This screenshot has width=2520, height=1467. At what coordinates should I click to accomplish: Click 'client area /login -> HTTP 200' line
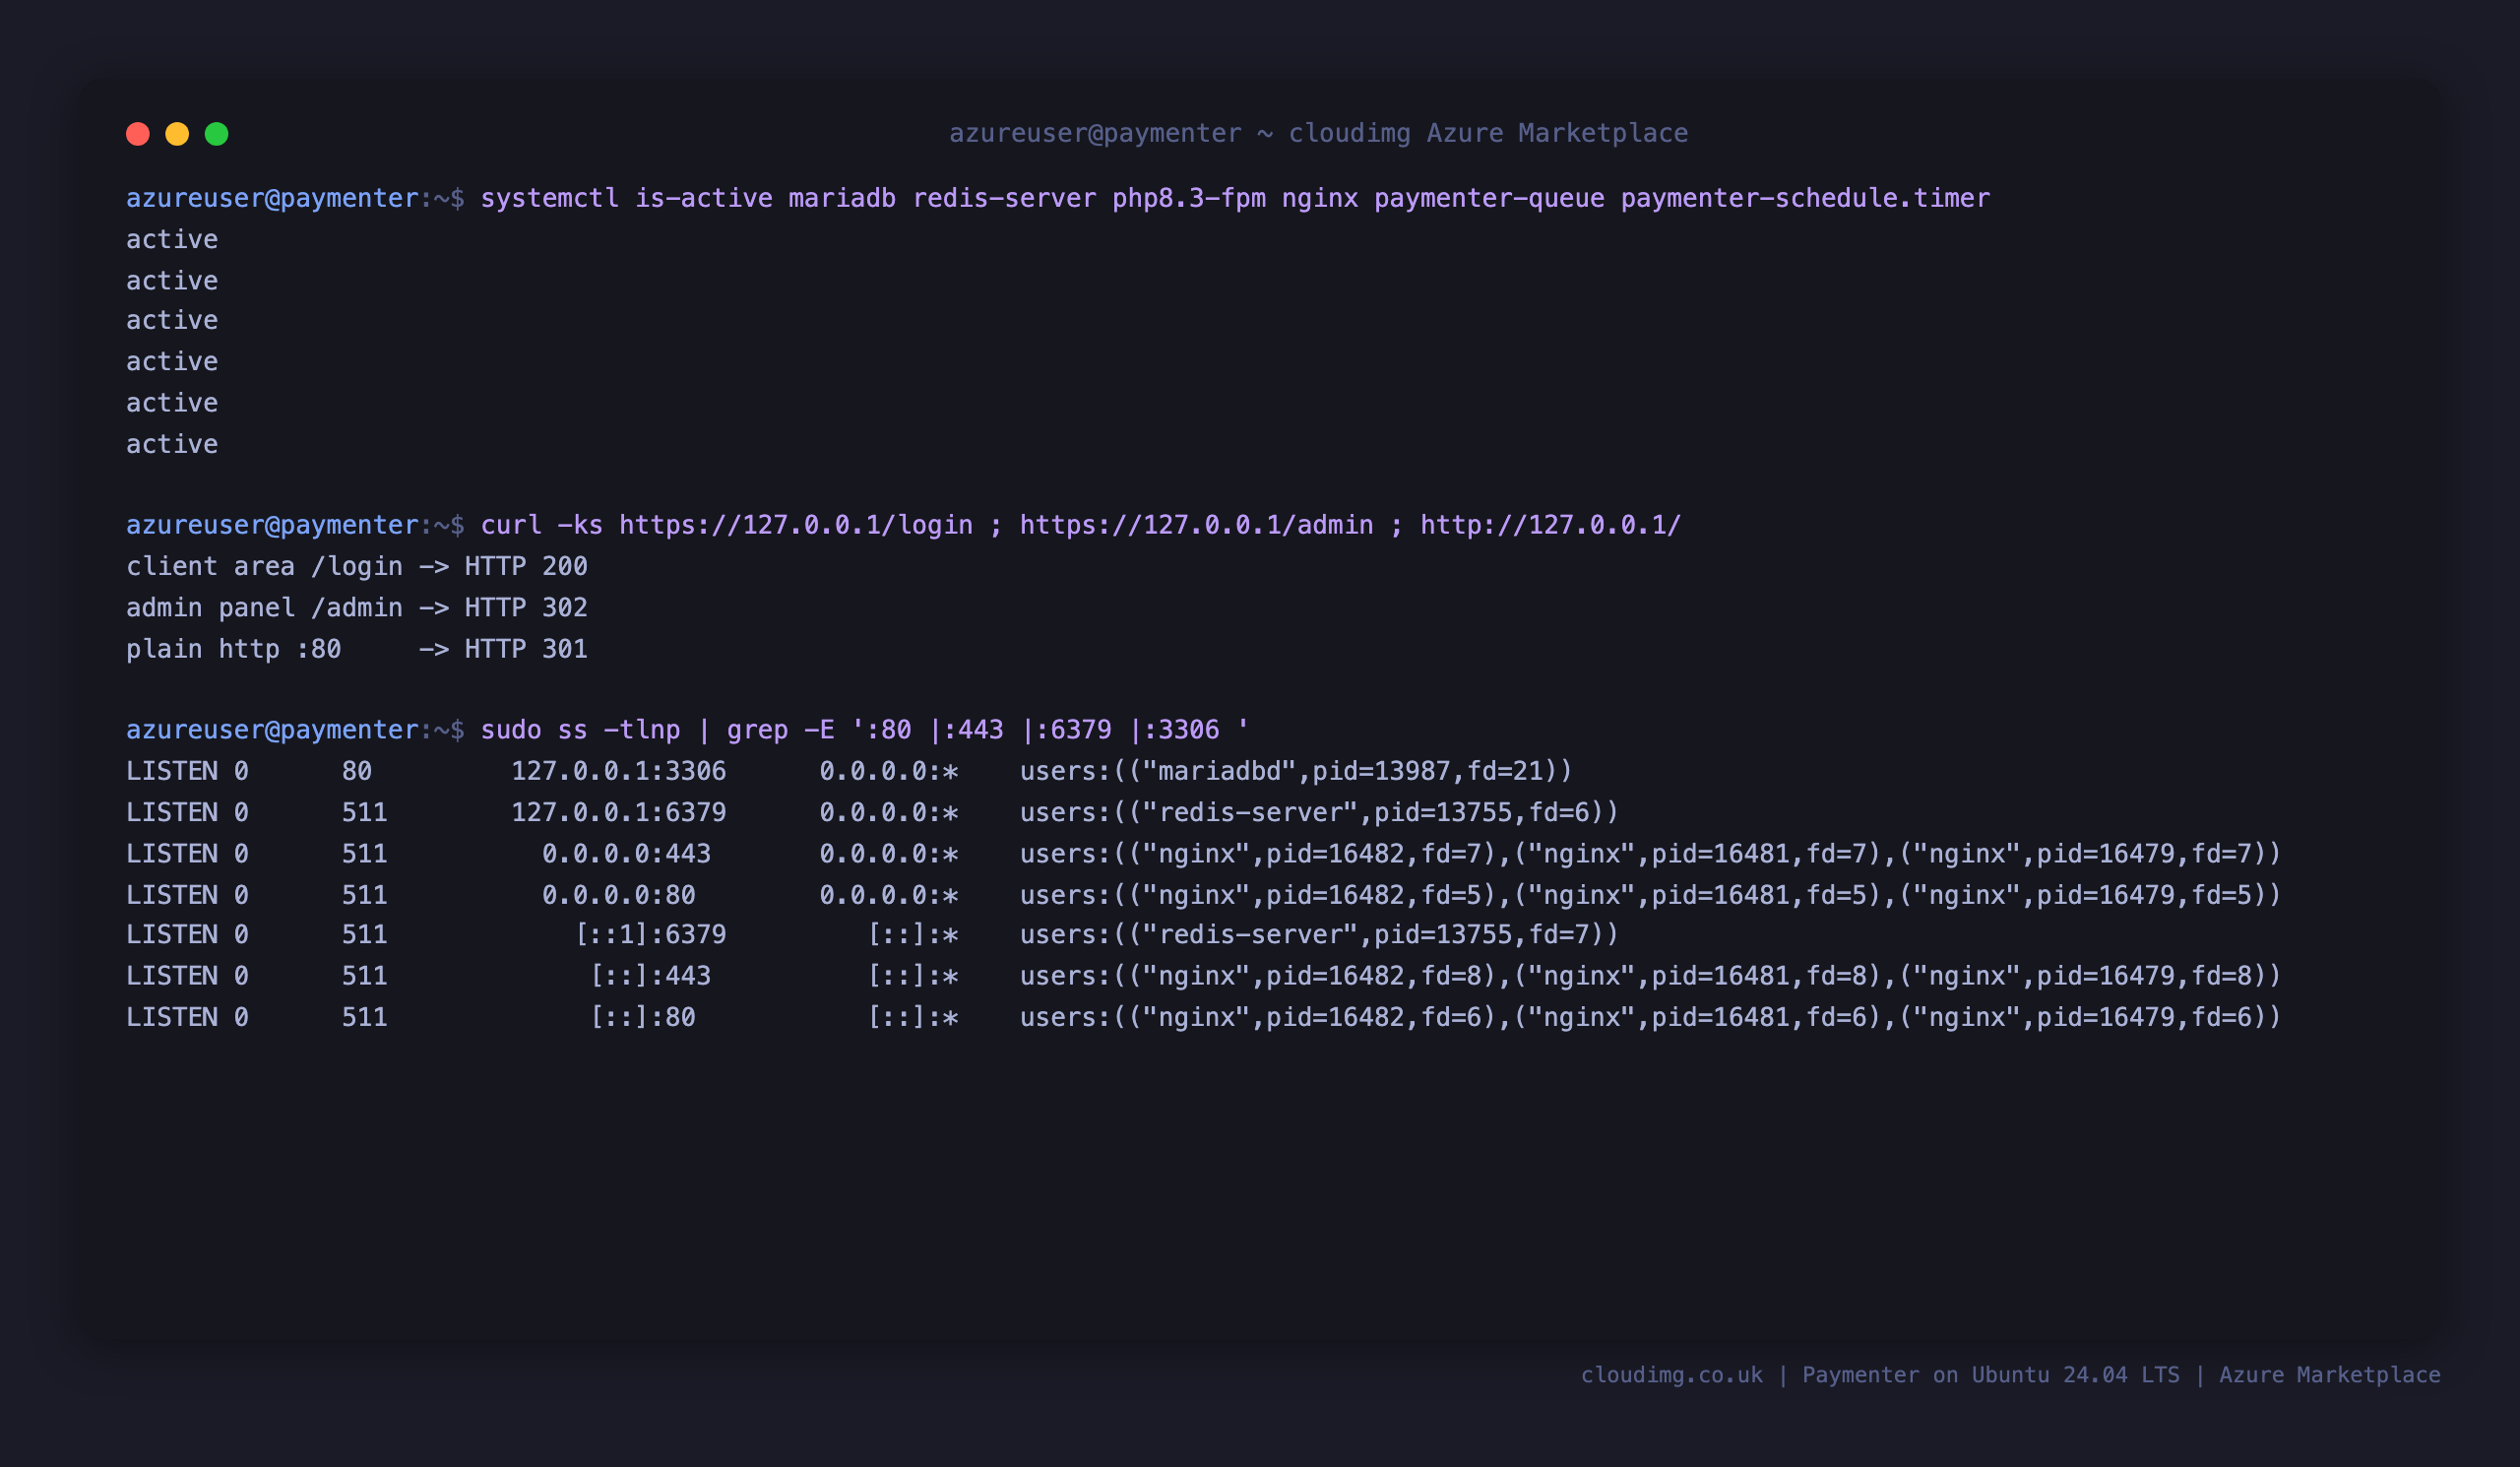click(x=357, y=566)
